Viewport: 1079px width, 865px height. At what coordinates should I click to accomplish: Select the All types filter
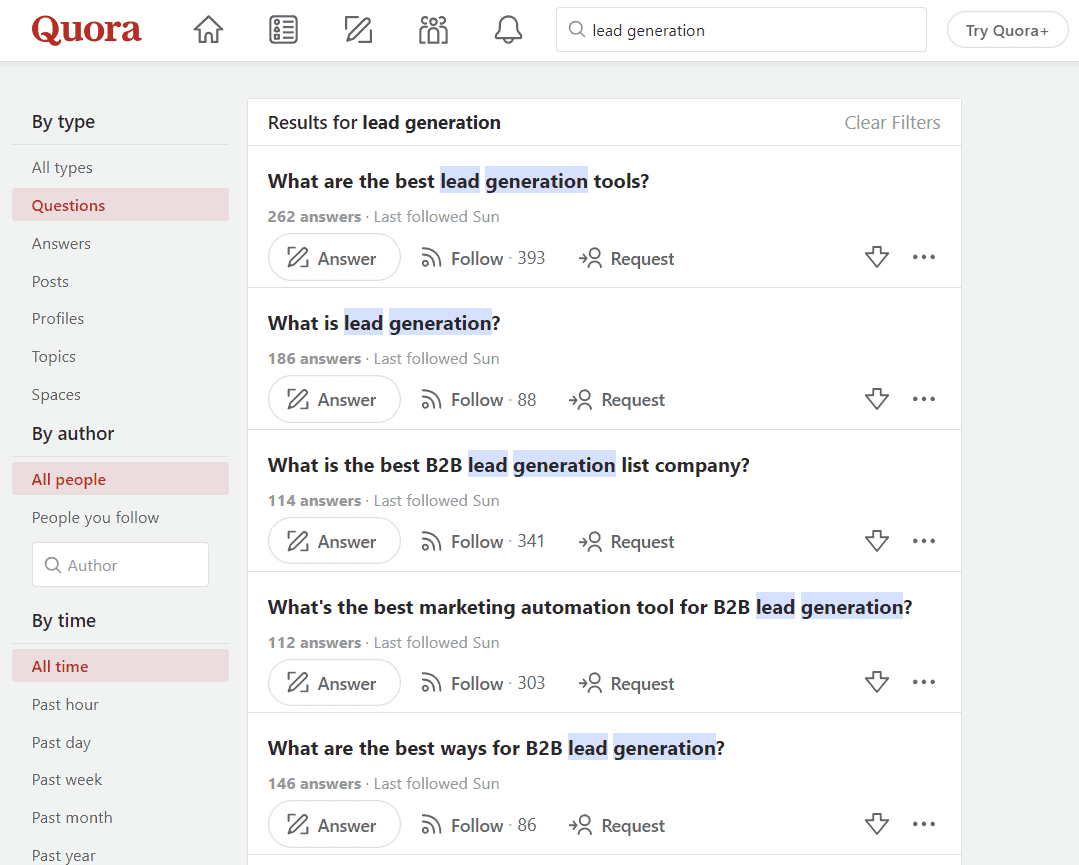point(120,167)
